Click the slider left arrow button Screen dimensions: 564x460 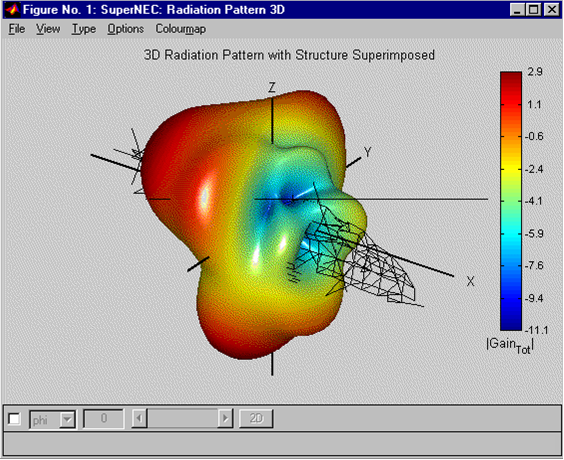[139, 419]
